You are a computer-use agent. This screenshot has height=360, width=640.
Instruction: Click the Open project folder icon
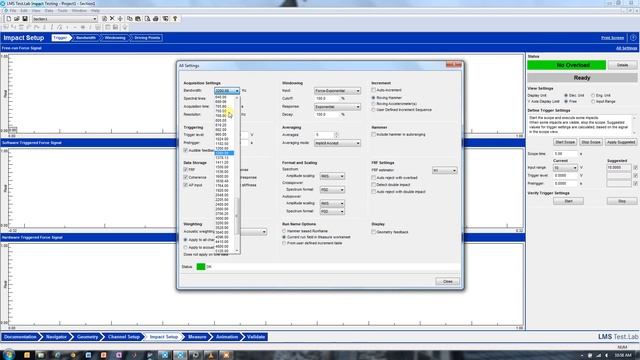(17, 19)
